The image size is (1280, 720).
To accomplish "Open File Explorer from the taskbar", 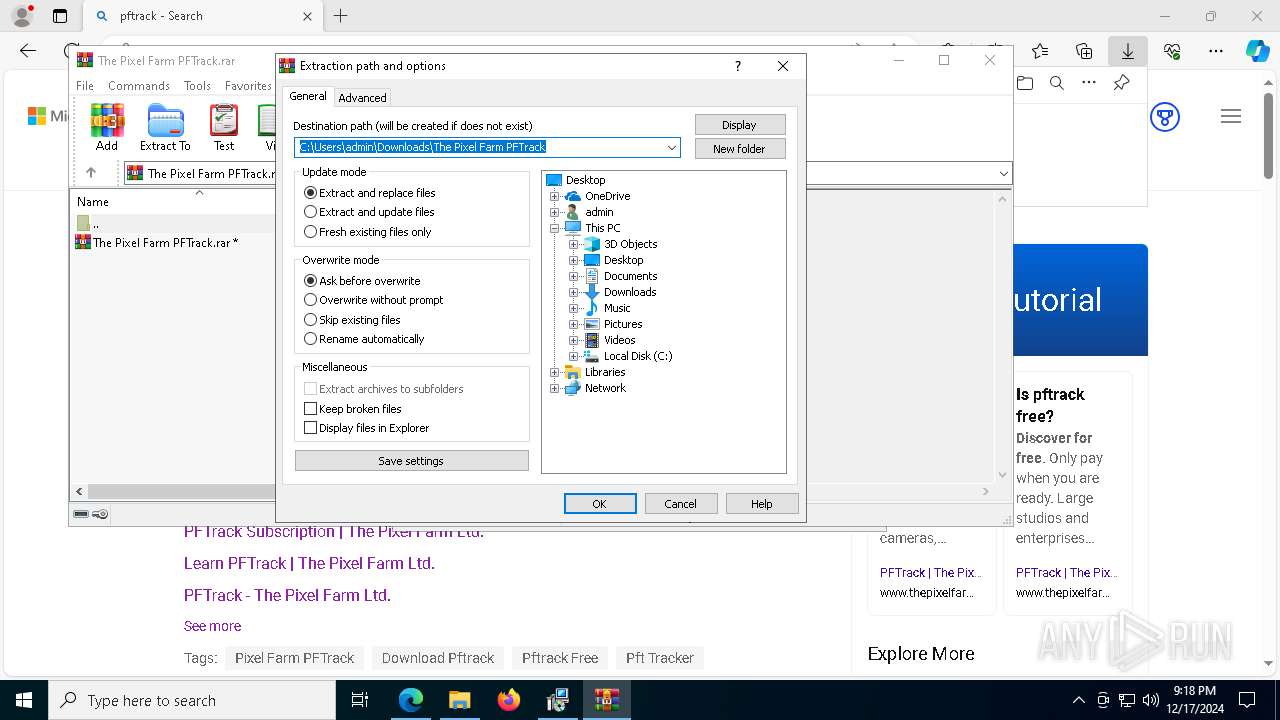I will [460, 700].
